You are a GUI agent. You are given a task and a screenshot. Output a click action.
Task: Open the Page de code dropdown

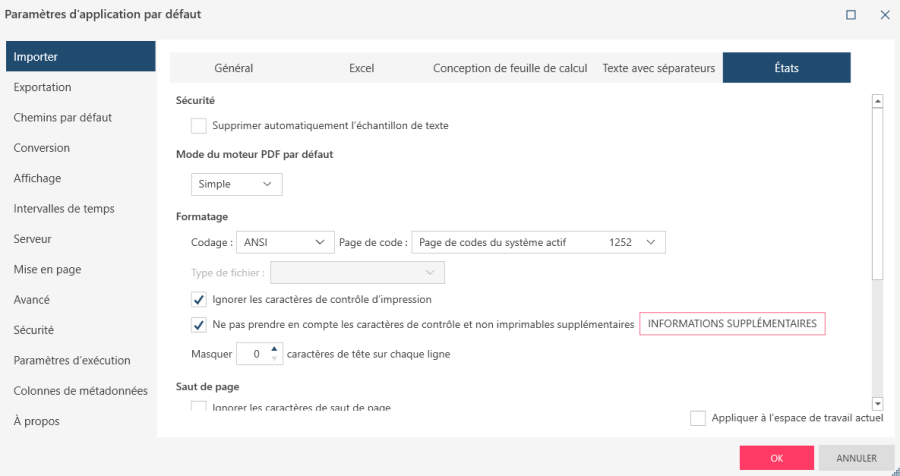(538, 242)
